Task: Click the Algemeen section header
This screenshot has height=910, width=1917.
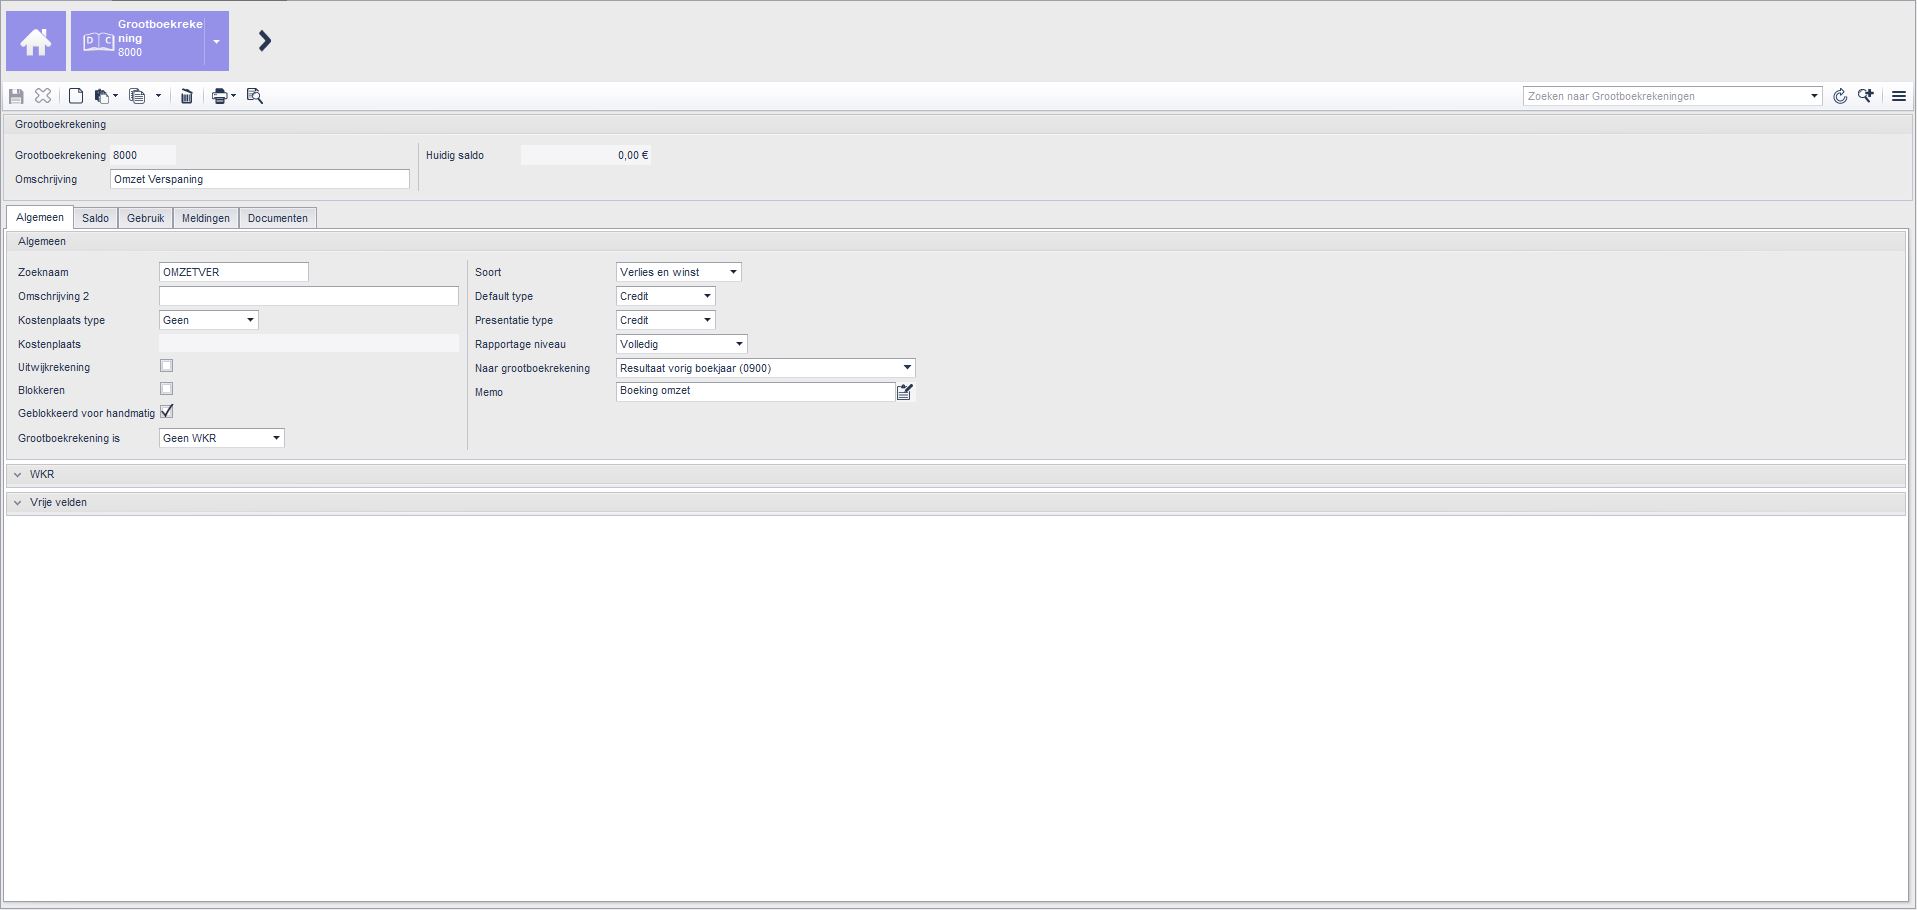Action: [956, 241]
